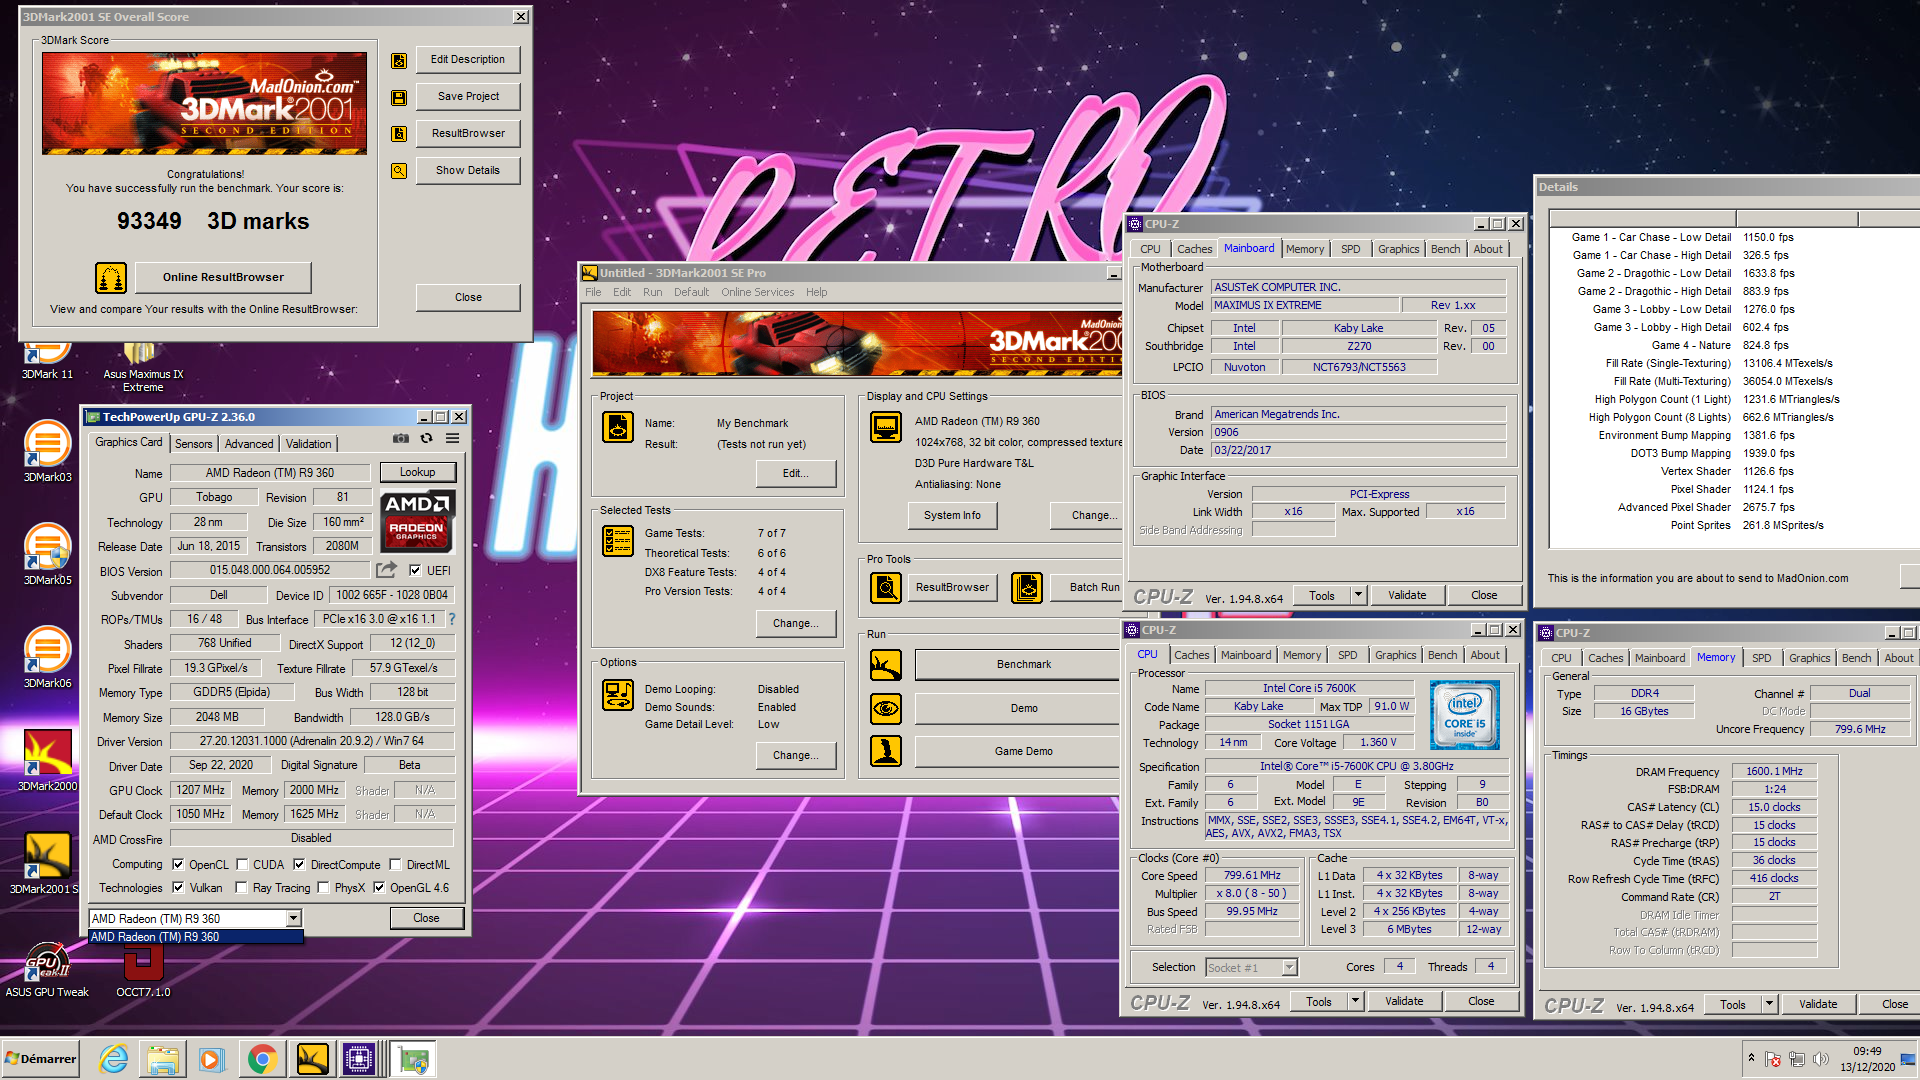Click the GPU-Z refresh icon
This screenshot has width=1920, height=1080.
click(426, 438)
